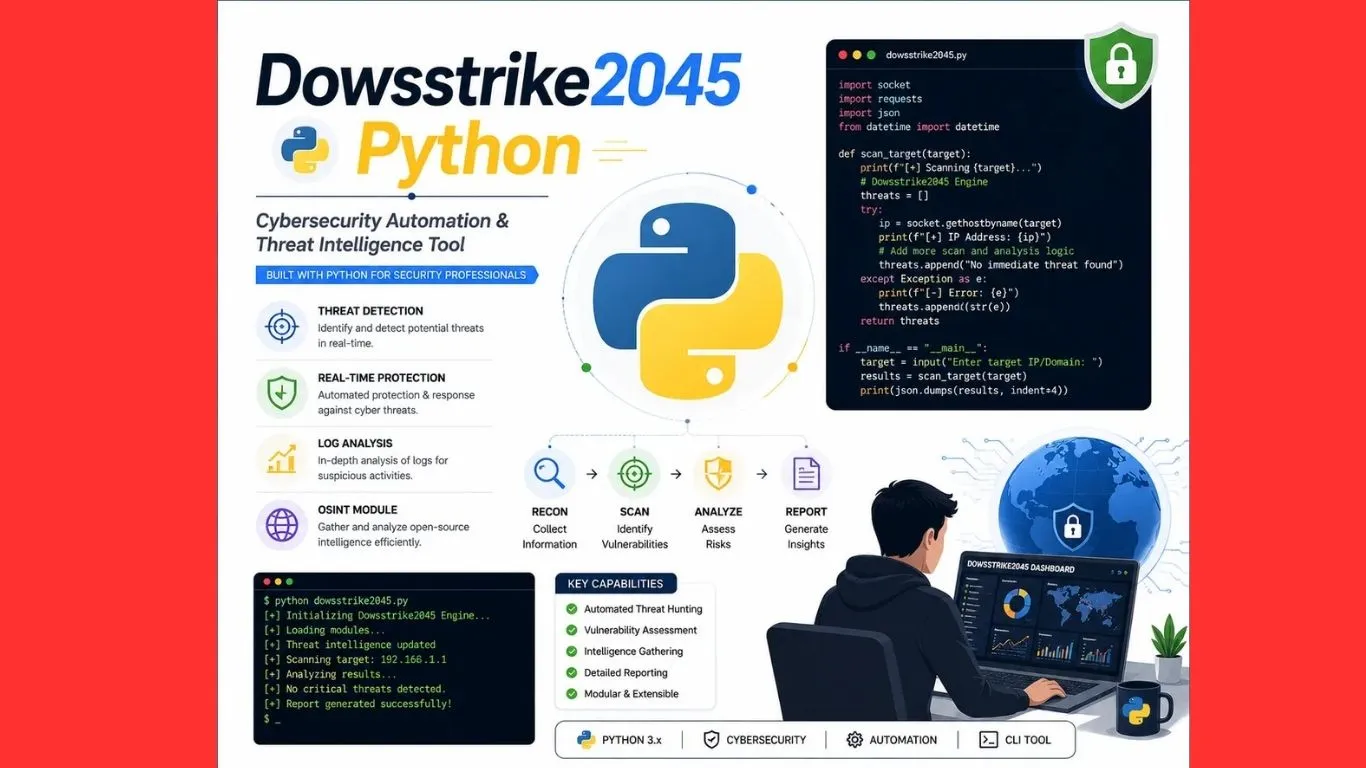Toggle the Modular & Extensible checkmark
Screen dimensions: 1366x768
click(x=572, y=694)
